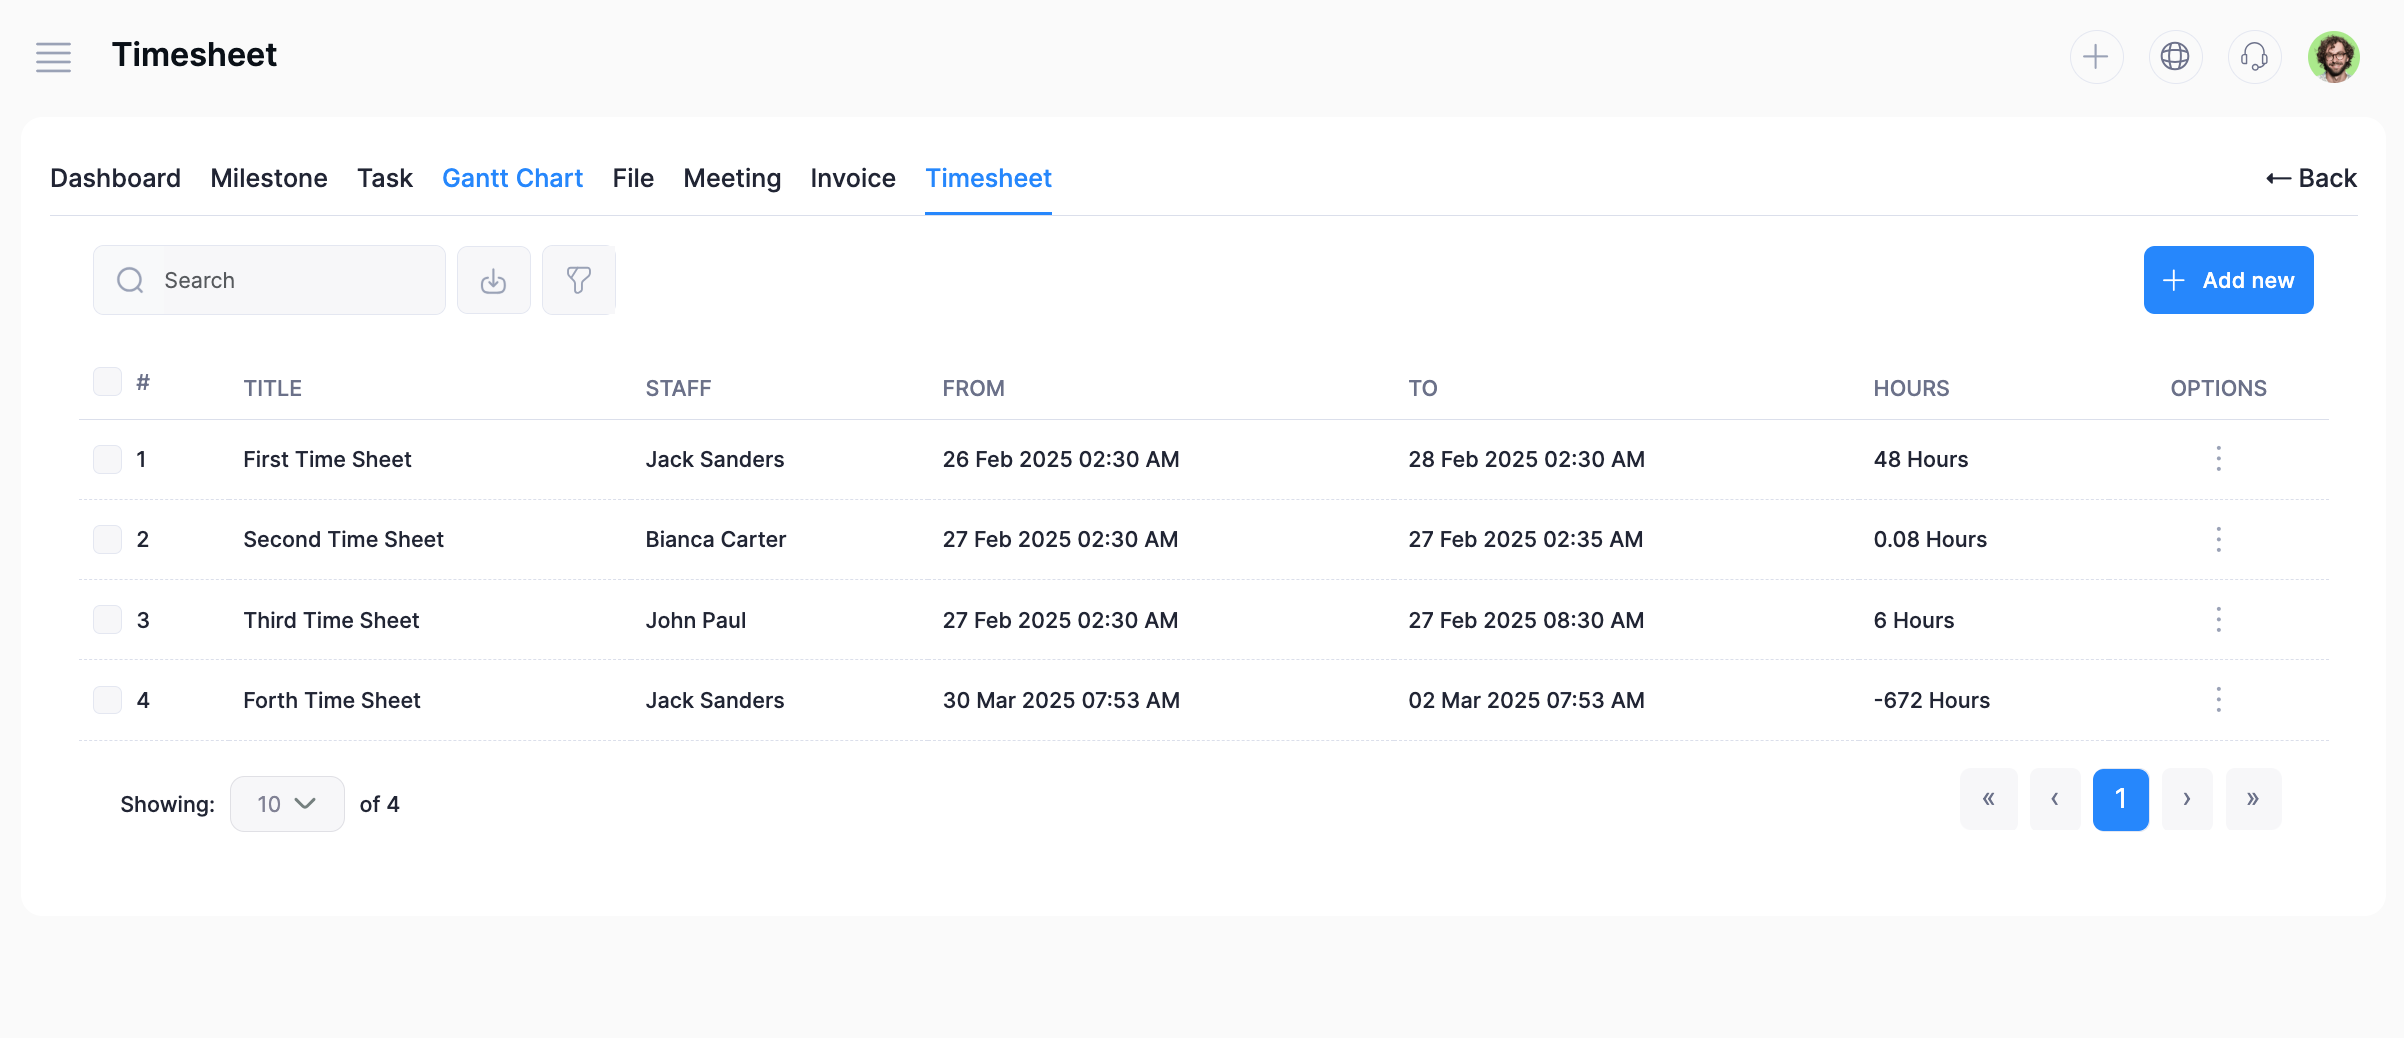Toggle the select-all header checkbox

107,382
